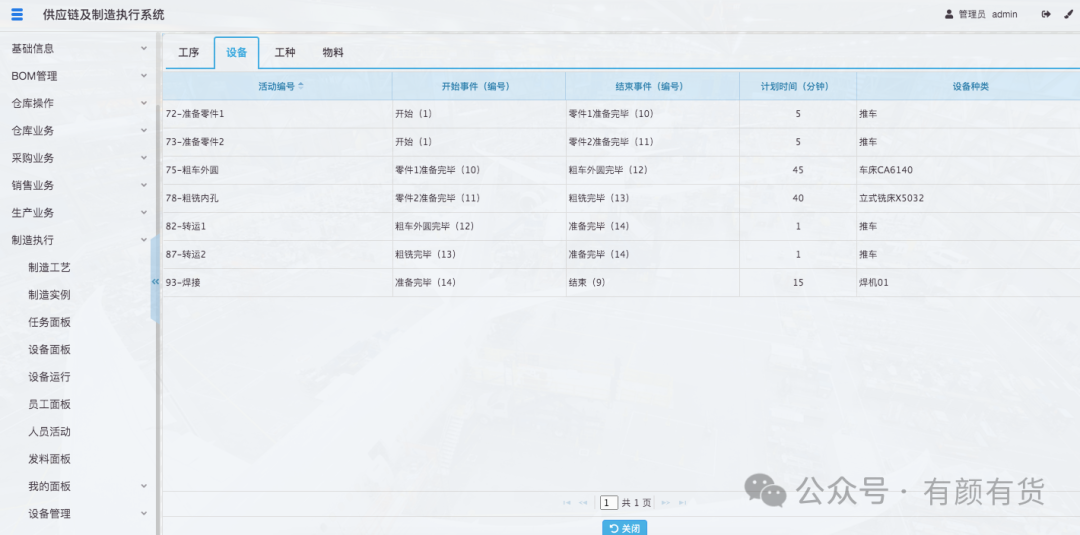1080x535 pixels.
Task: Open the hamburger menu icon
Action: click(17, 14)
